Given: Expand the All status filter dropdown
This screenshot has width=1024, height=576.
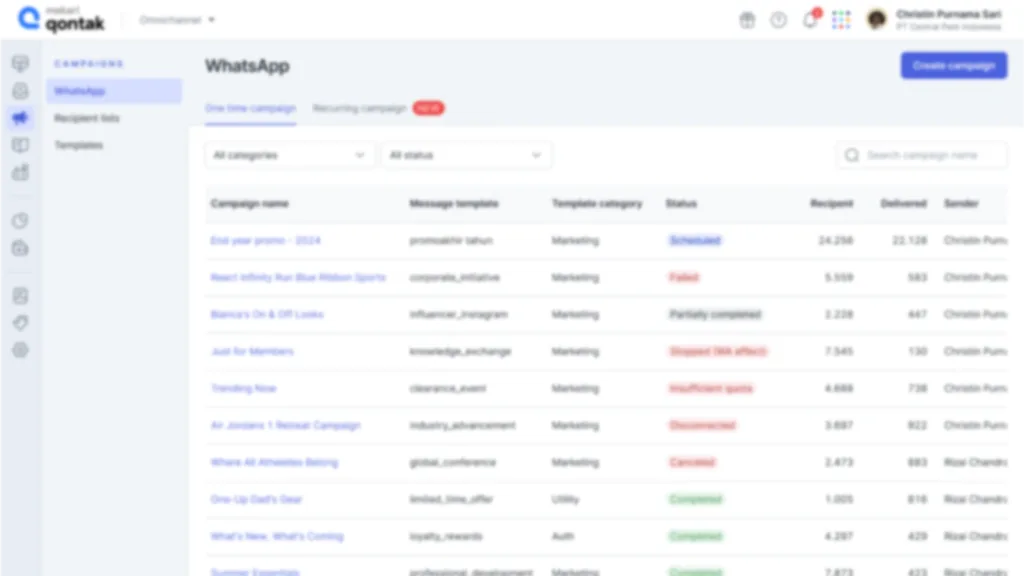Looking at the screenshot, I should coord(466,155).
